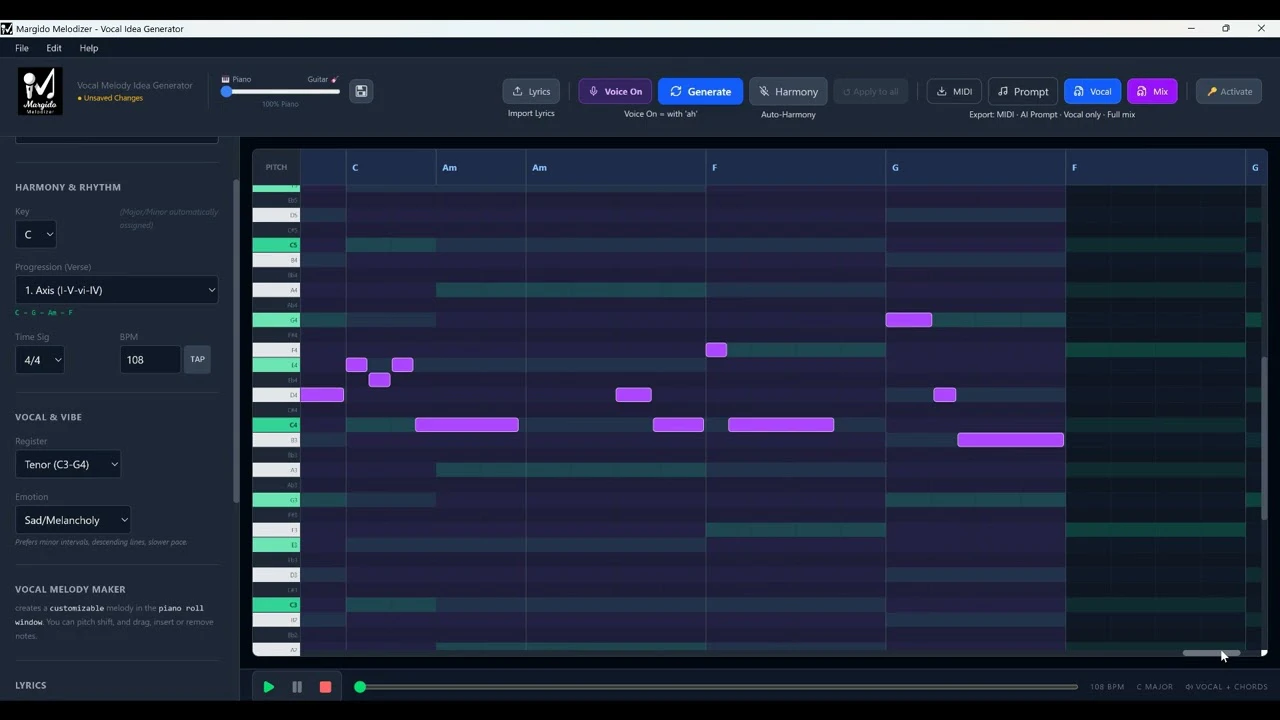Click the piano keyboard icon above slider
This screenshot has width=1280, height=720.
pos(226,79)
